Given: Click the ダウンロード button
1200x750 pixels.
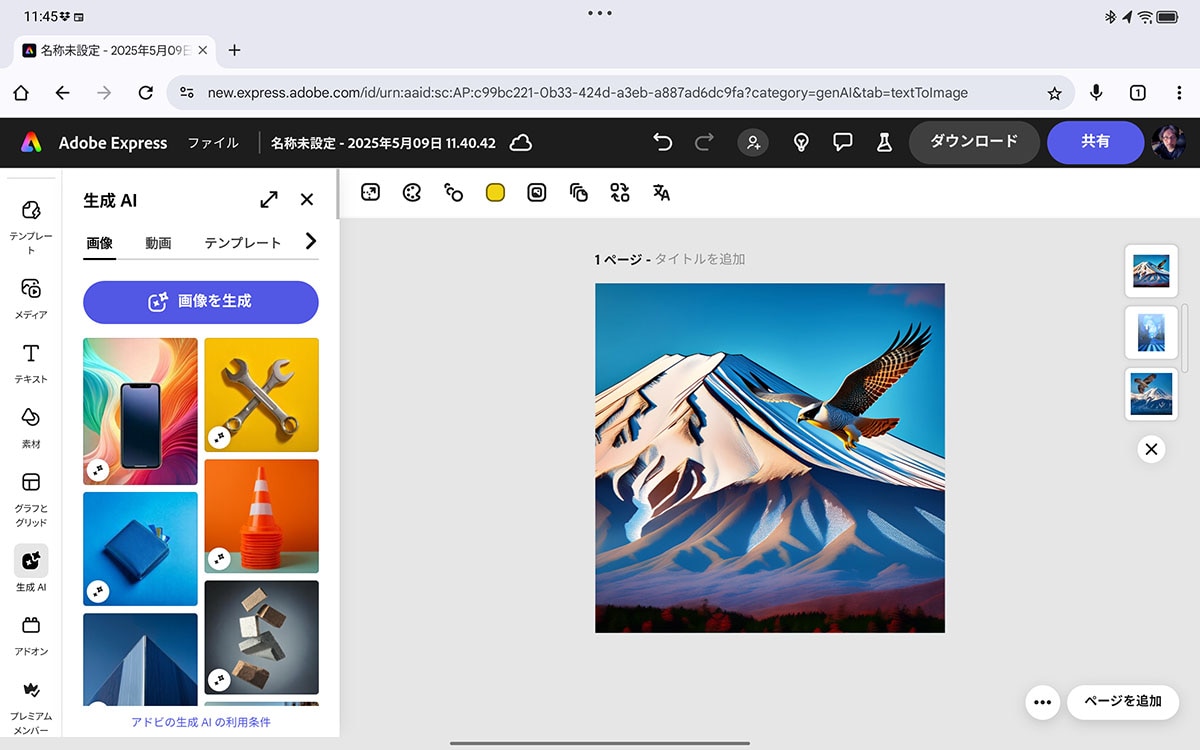Looking at the screenshot, I should 973,142.
